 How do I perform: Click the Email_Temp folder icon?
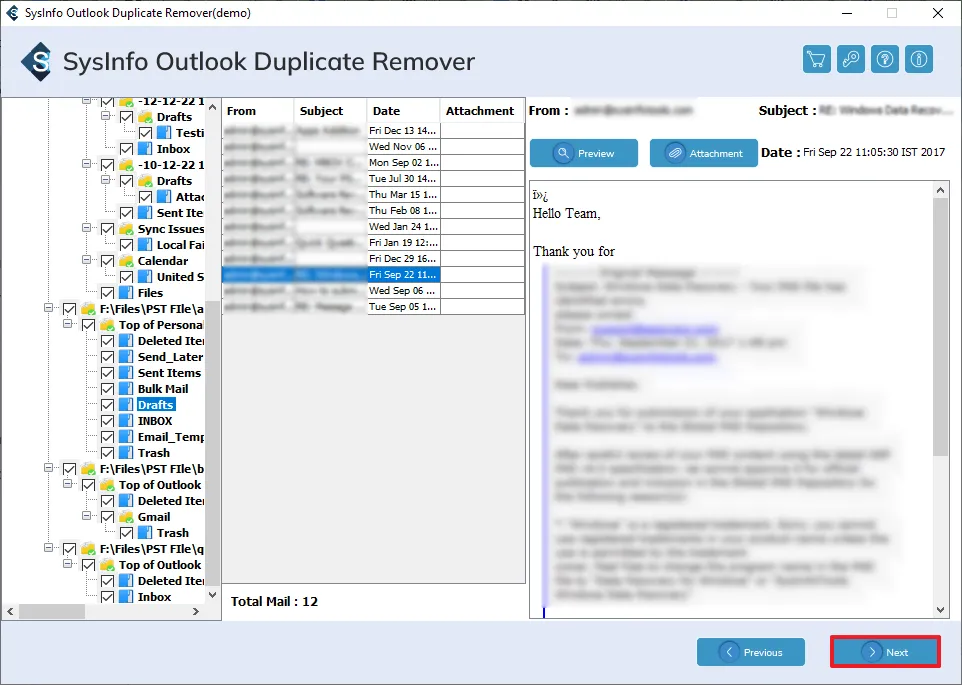[x=126, y=437]
